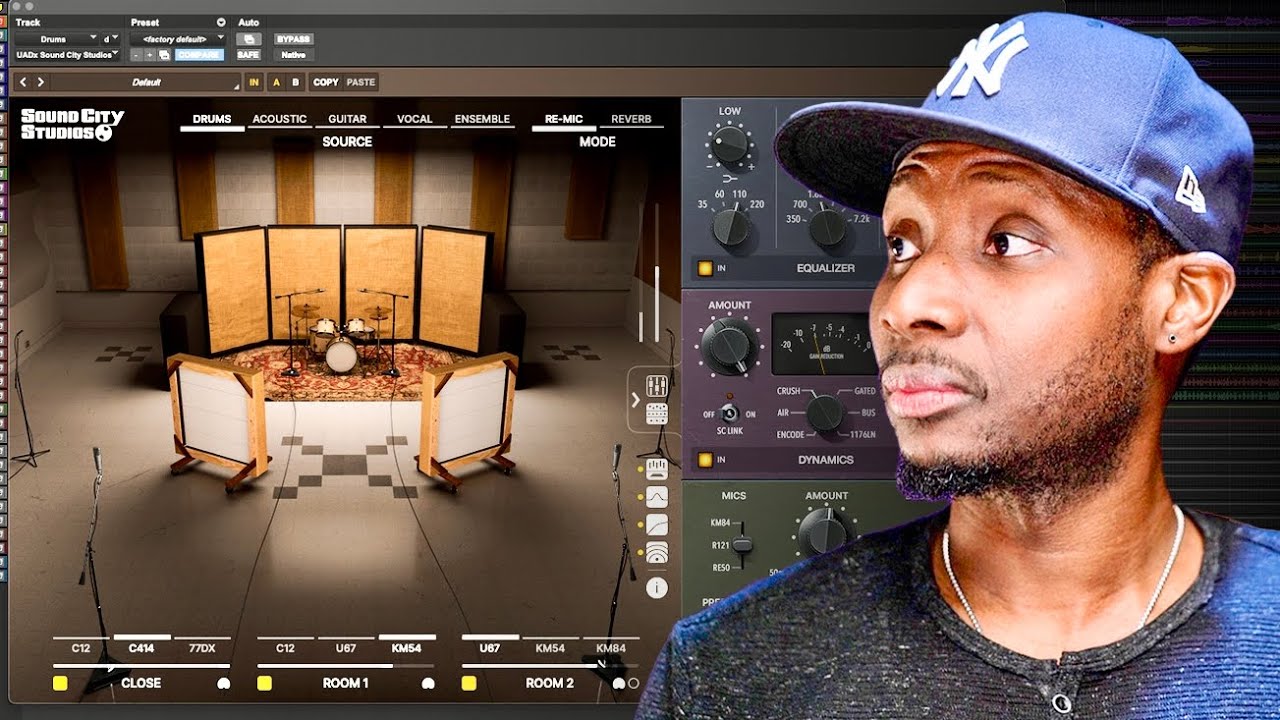Choose 77DX for the CLOSE mic
This screenshot has width=1280, height=720.
(x=202, y=648)
